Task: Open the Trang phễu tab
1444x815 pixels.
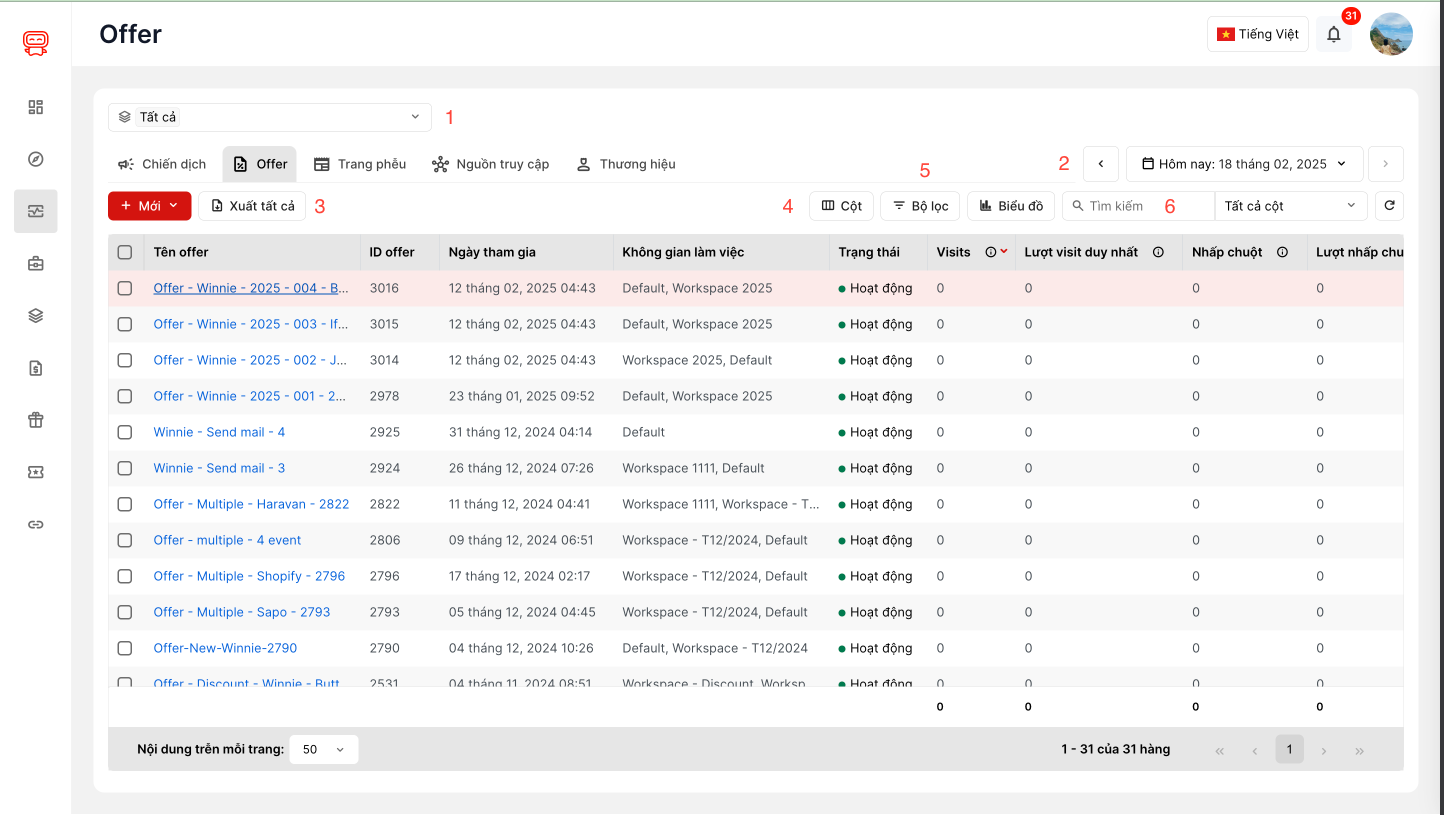Action: point(360,164)
